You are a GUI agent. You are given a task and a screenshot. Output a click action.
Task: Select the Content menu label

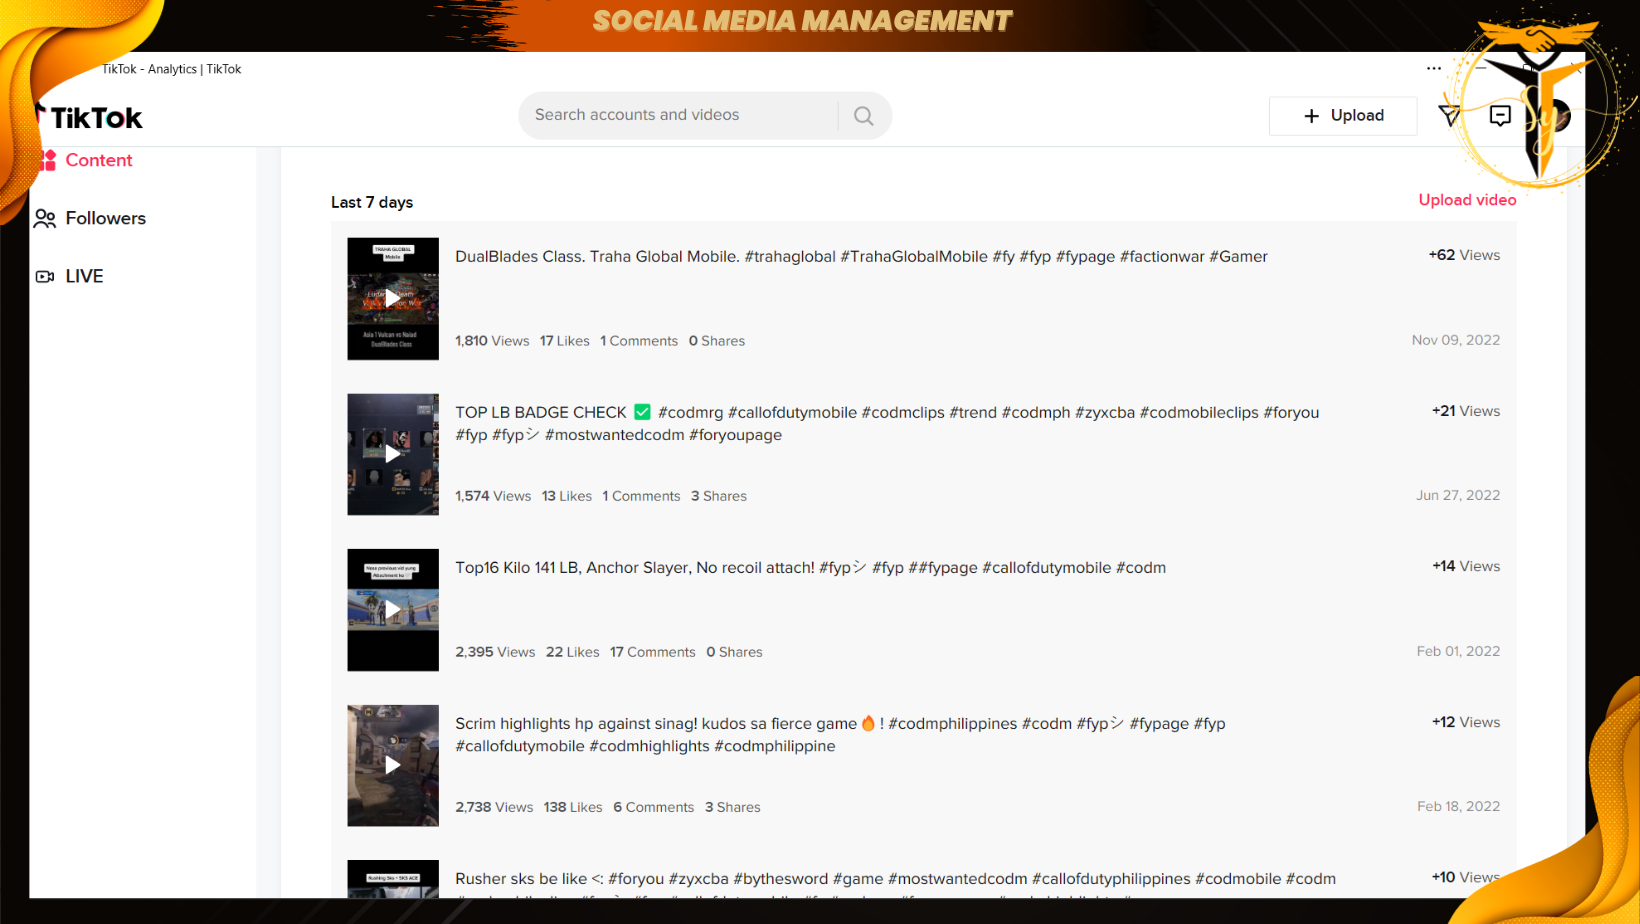[x=99, y=160]
